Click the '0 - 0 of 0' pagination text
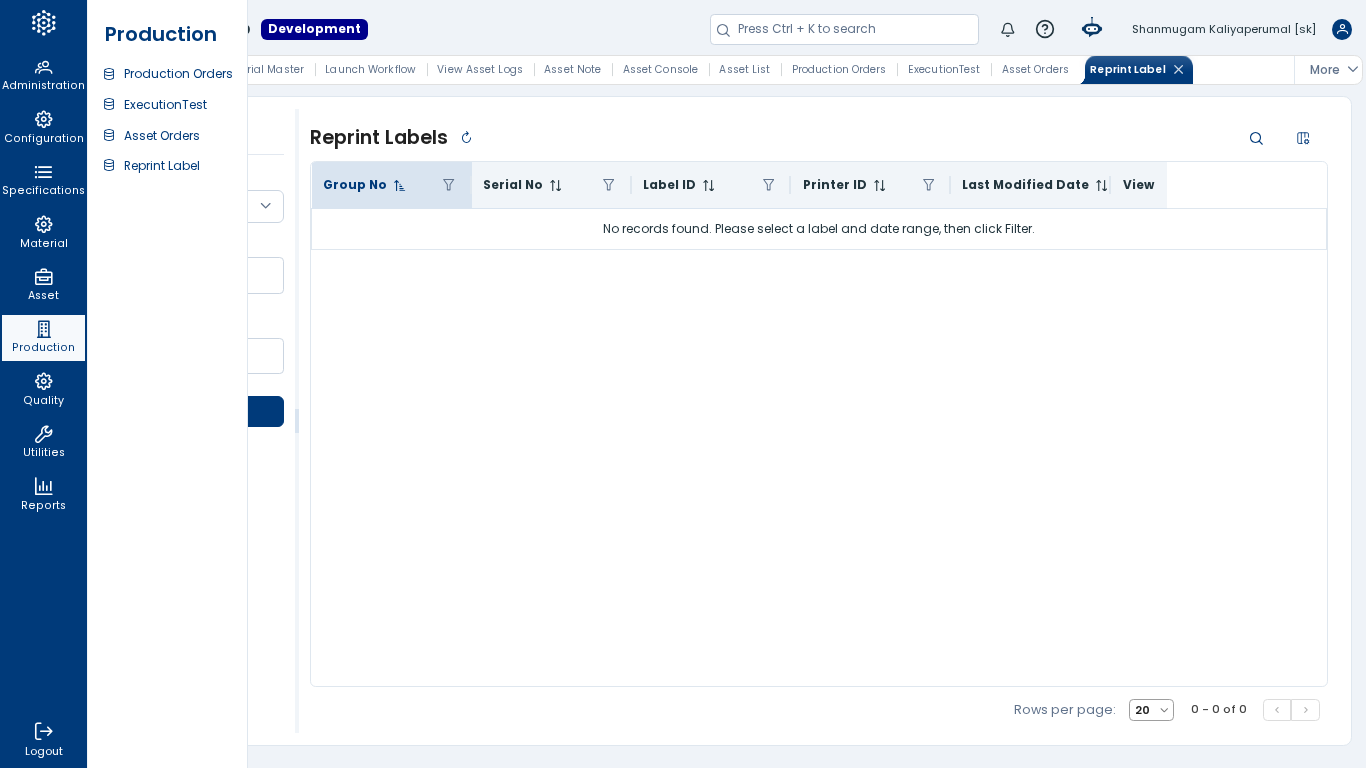The width and height of the screenshot is (1366, 768). click(x=1219, y=710)
